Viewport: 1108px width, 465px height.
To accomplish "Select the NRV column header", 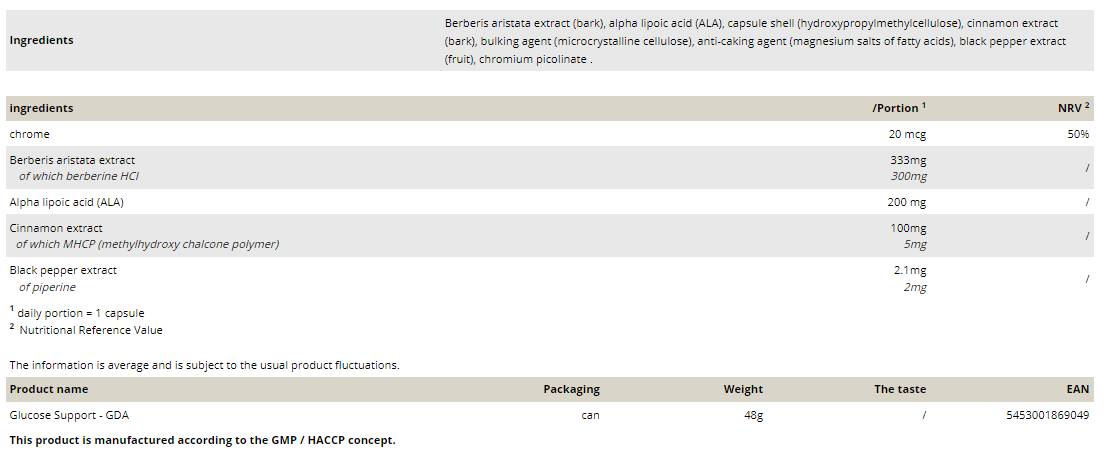I will coord(1072,108).
